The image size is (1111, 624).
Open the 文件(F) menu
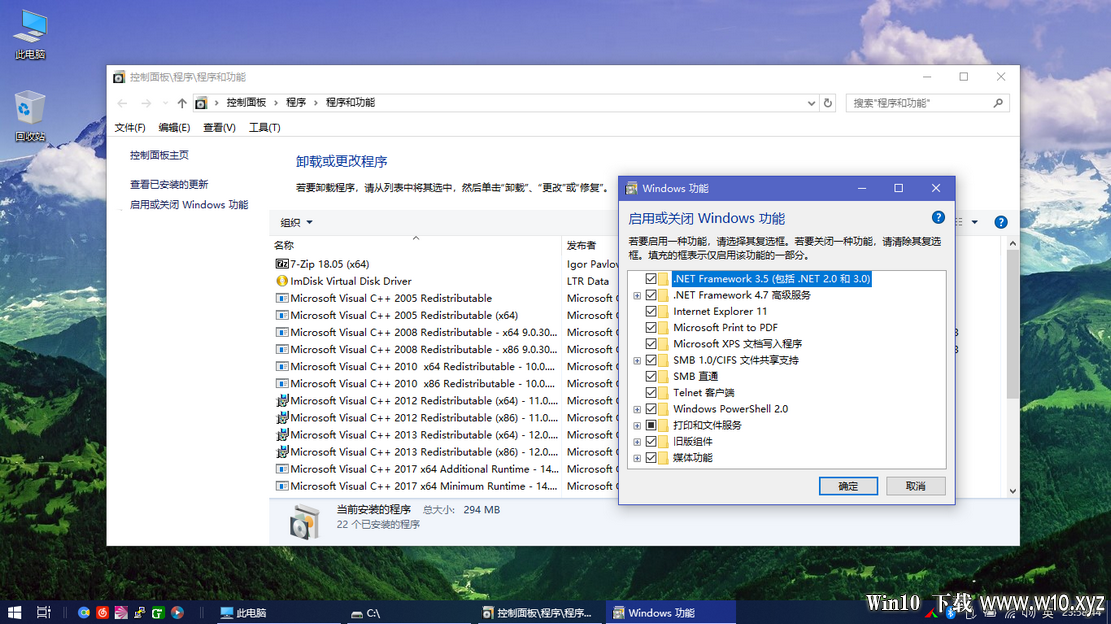(130, 127)
